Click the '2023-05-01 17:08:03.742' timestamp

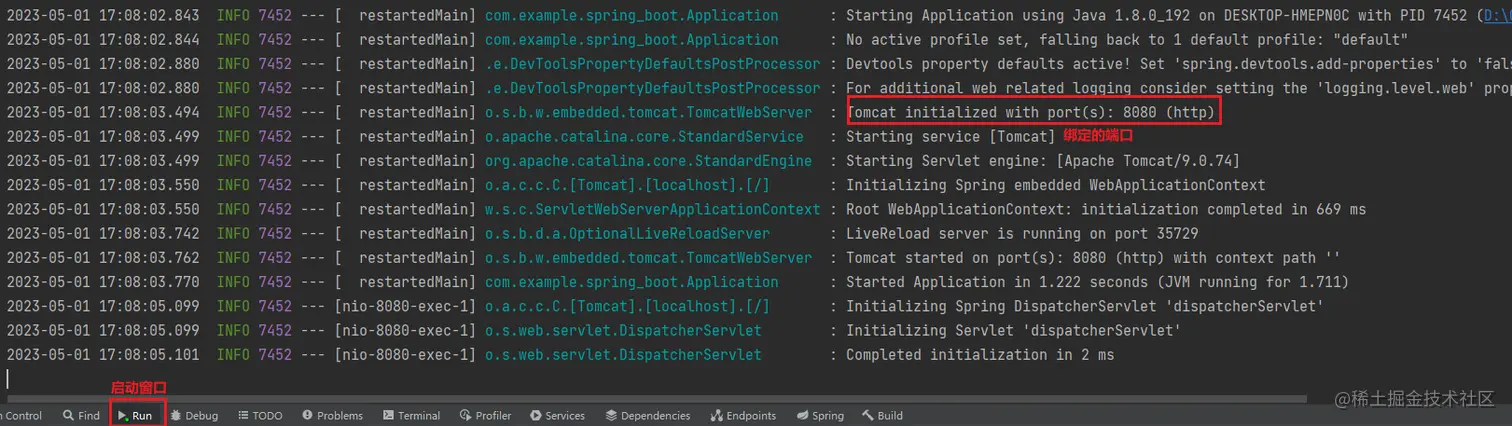coord(103,234)
